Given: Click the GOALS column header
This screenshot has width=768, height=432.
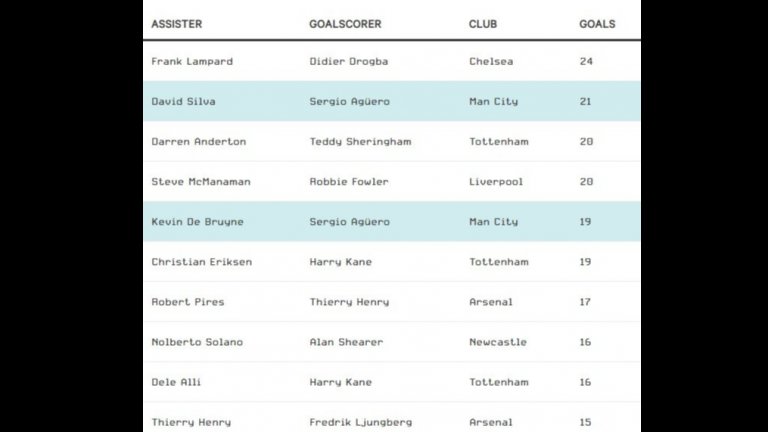Looking at the screenshot, I should (x=597, y=24).
